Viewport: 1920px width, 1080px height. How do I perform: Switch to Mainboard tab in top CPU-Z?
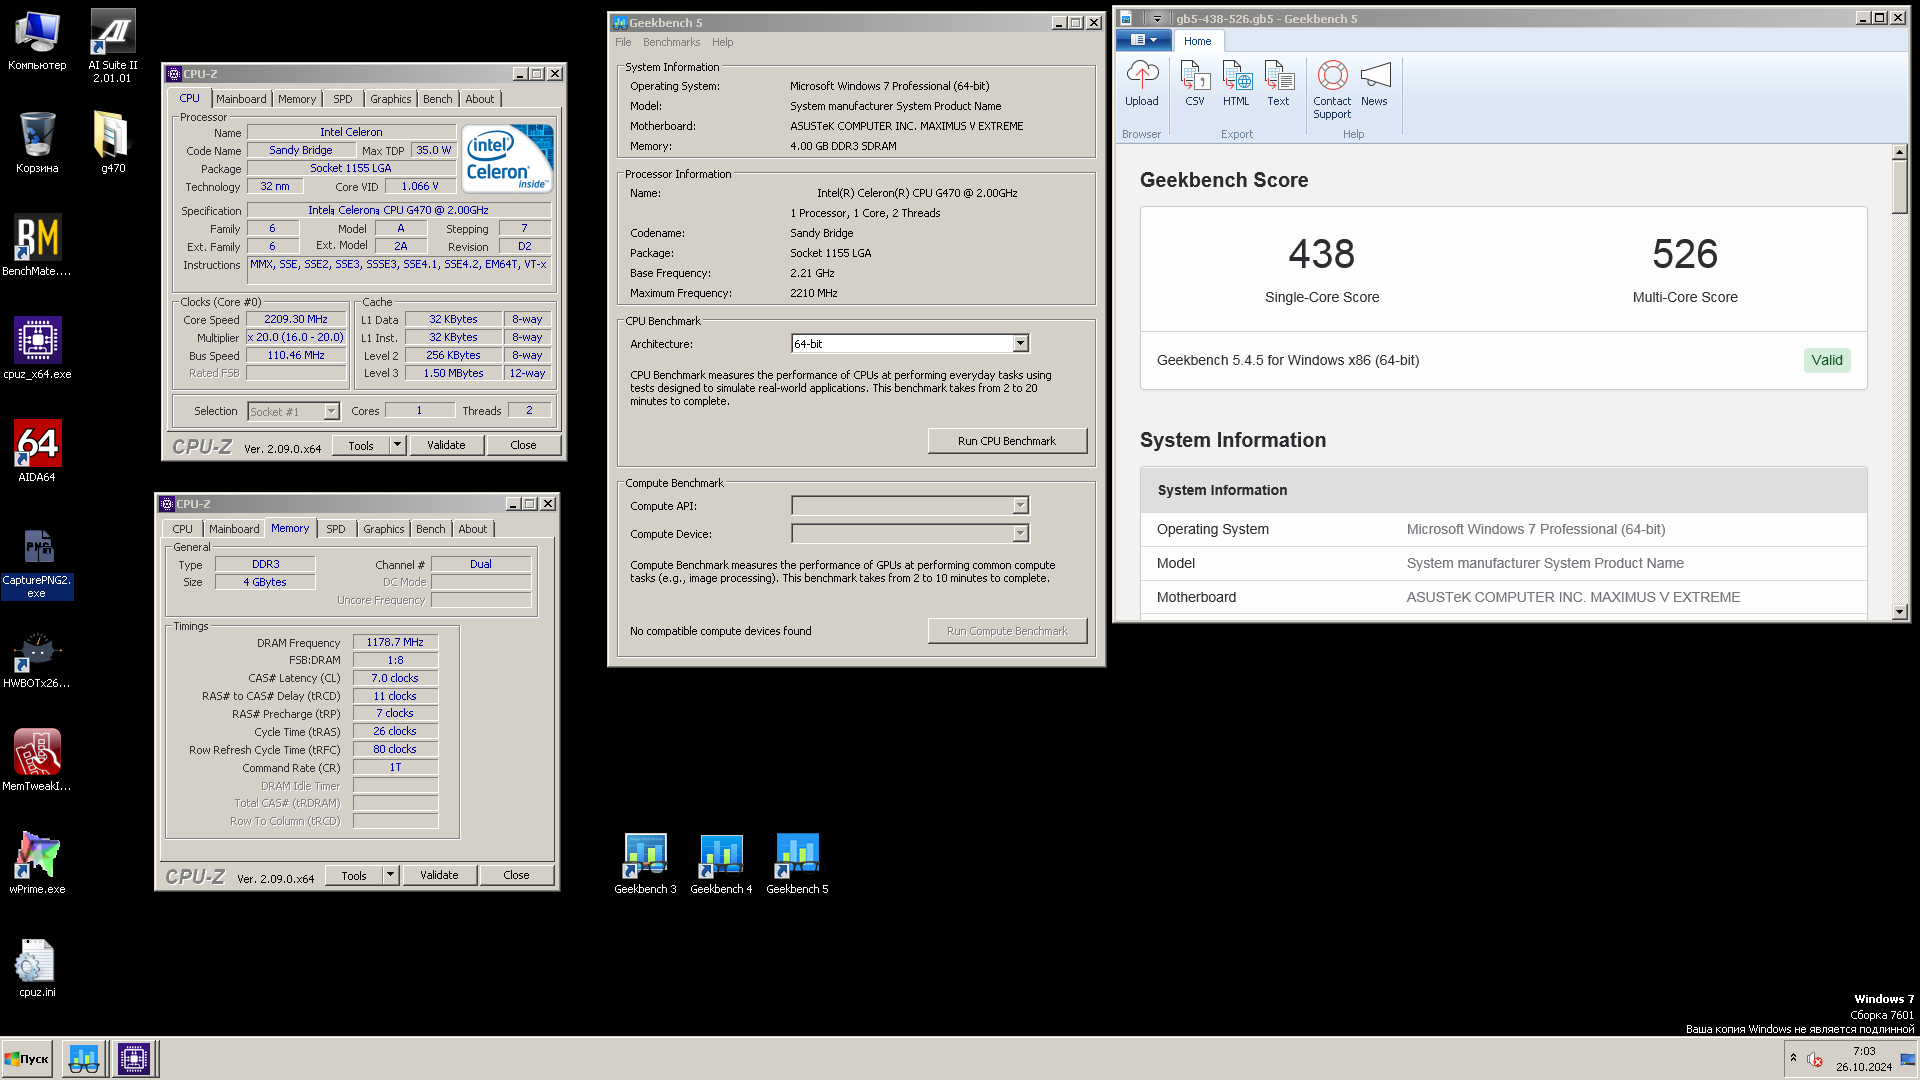(241, 99)
